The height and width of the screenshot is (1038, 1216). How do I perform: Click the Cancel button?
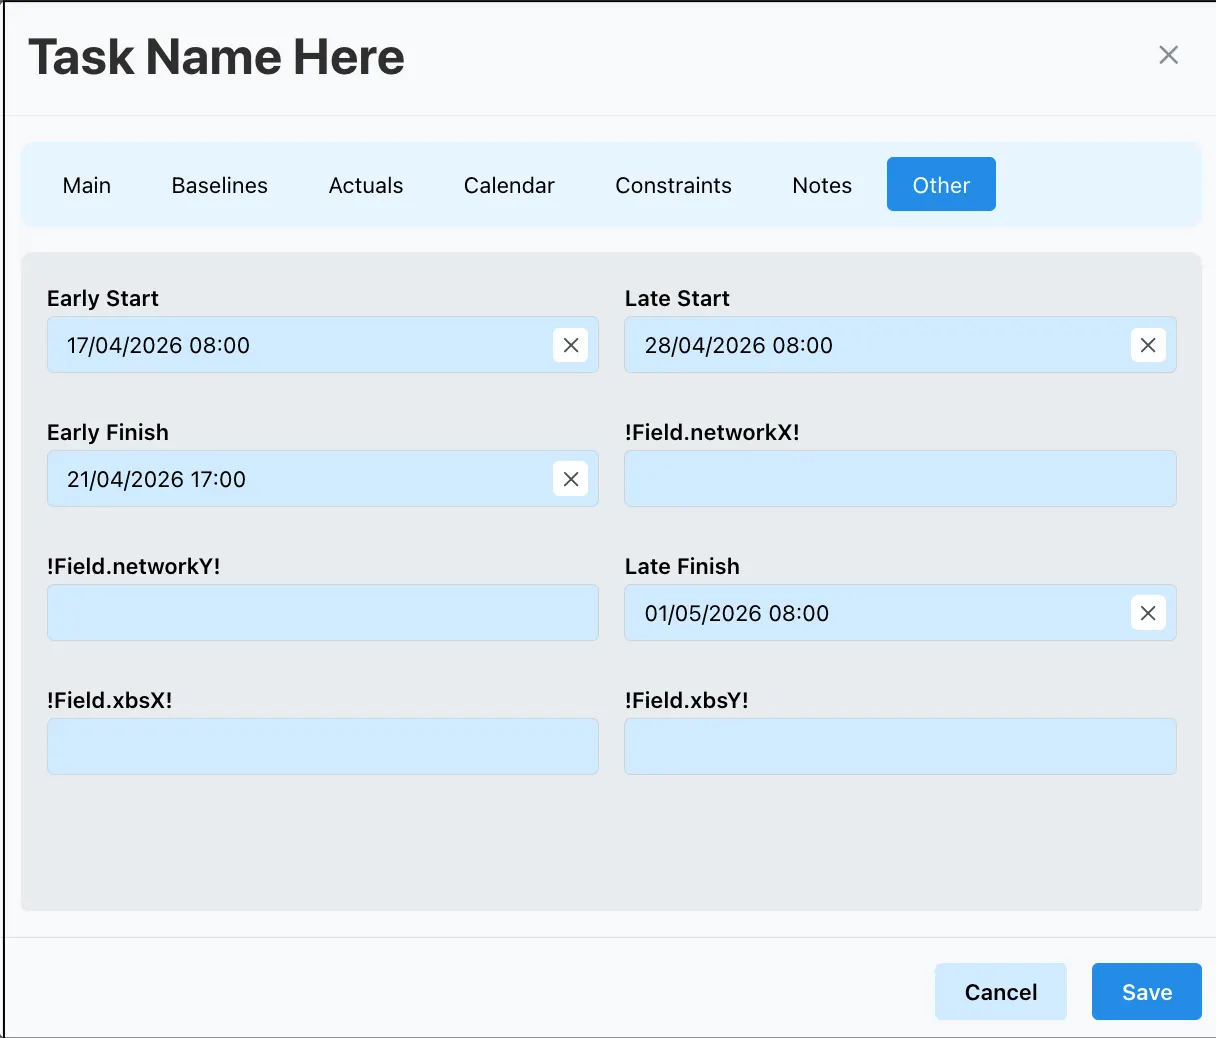pos(1001,992)
